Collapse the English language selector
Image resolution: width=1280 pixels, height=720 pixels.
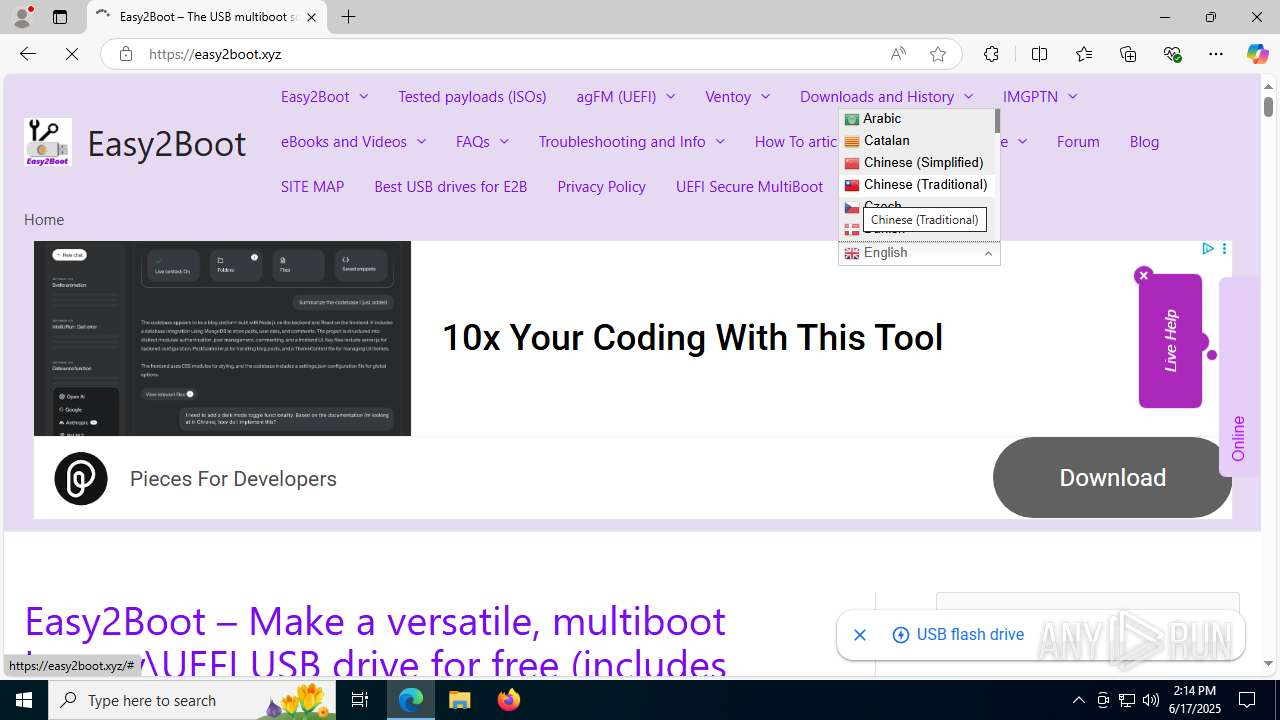tap(919, 253)
